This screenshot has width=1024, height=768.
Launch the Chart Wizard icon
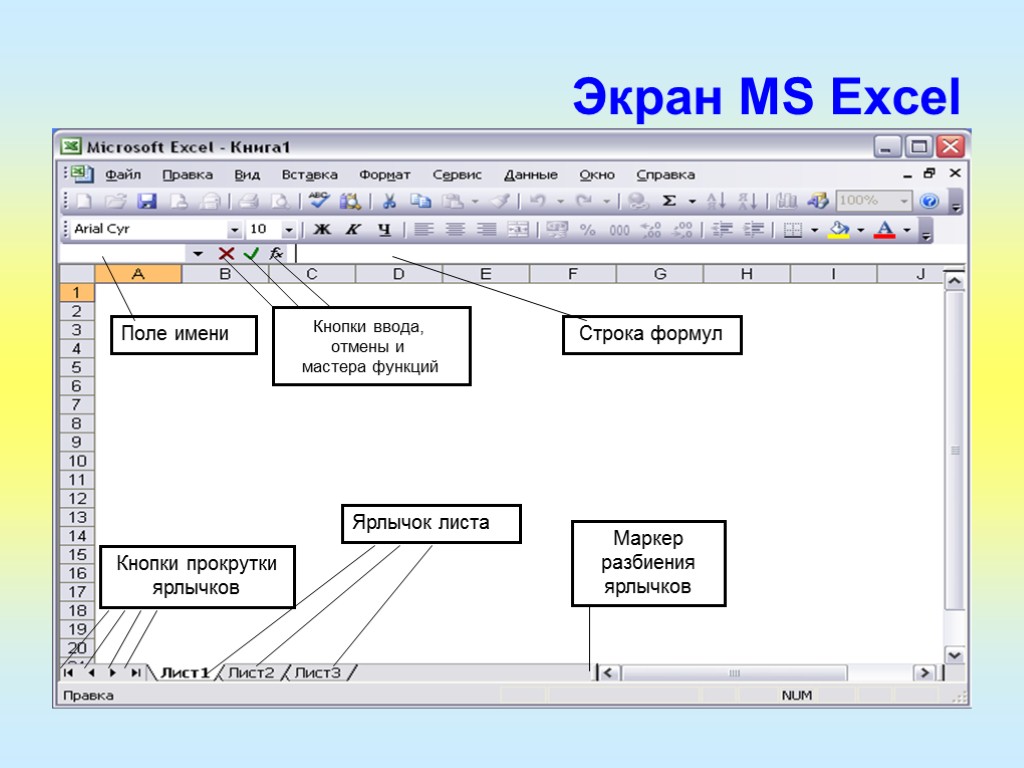tap(786, 201)
